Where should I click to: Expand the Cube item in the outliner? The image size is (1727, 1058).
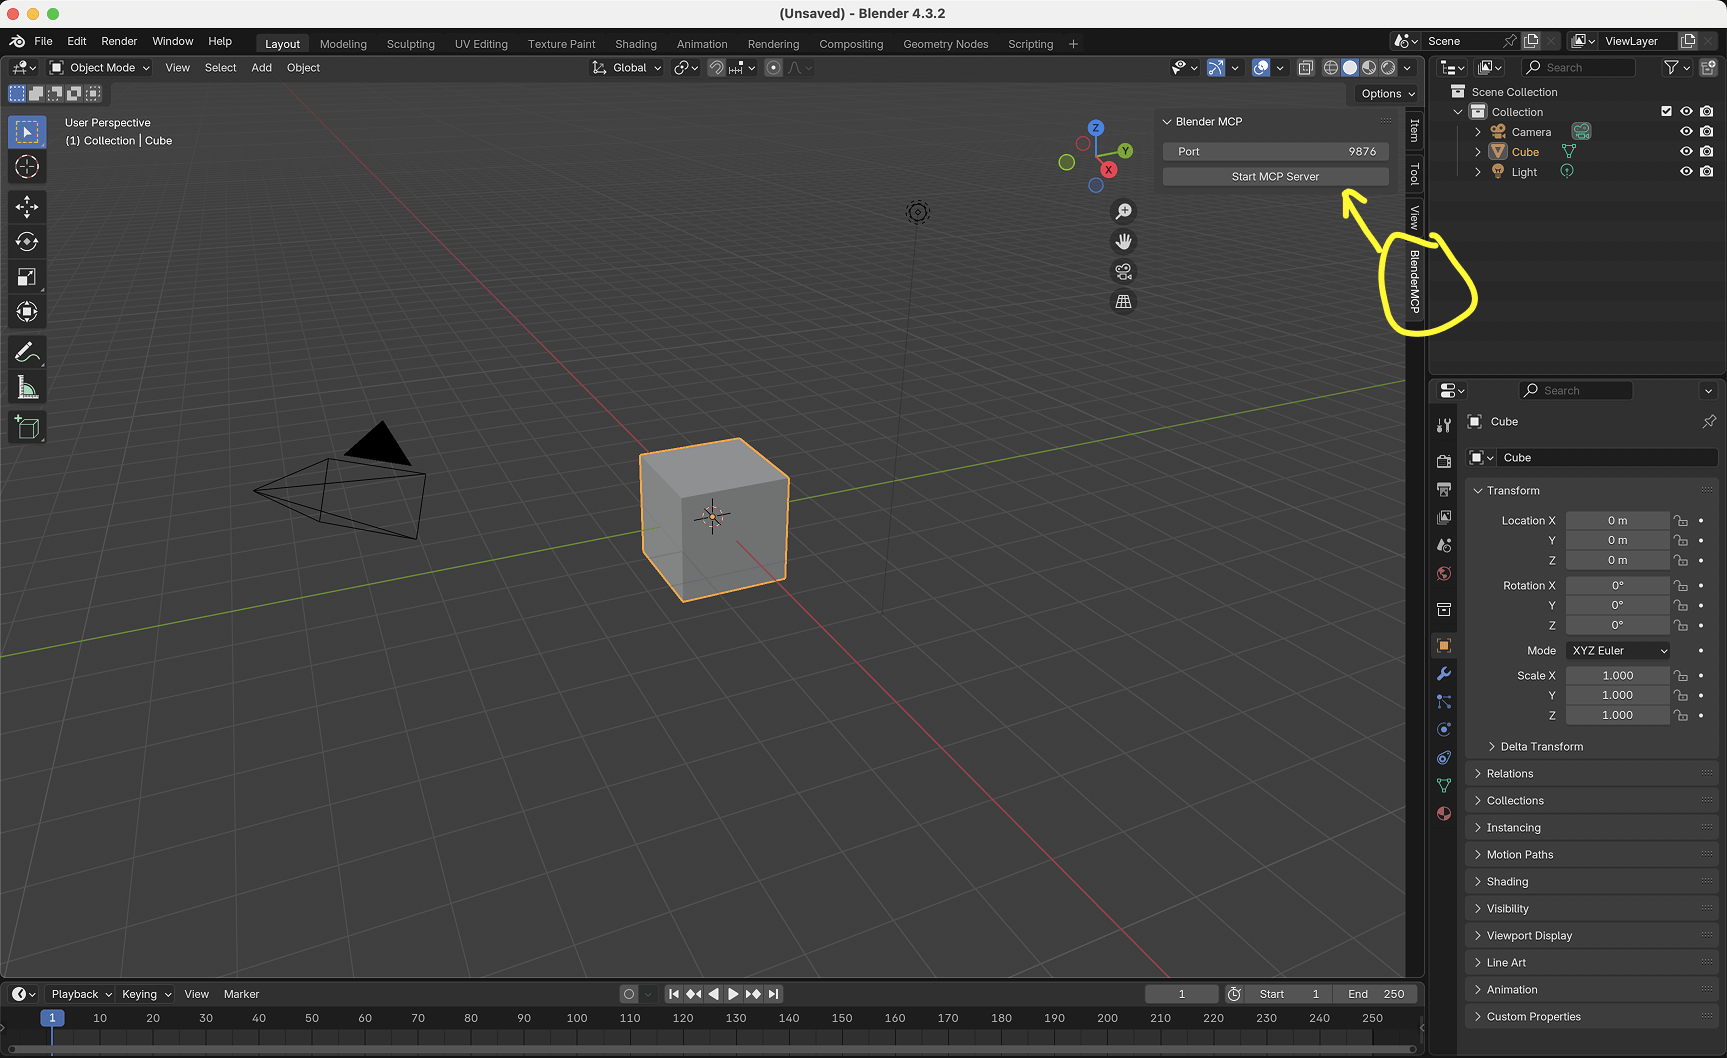1478,151
